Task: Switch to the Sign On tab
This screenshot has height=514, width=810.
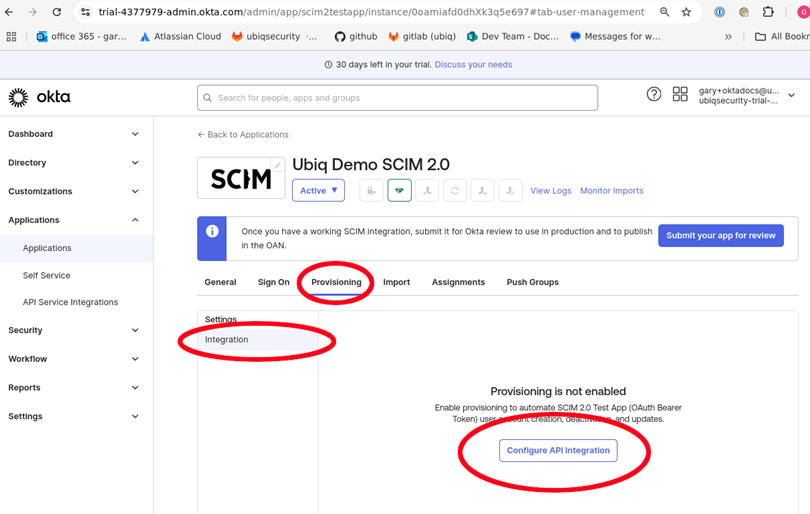Action: tap(274, 282)
